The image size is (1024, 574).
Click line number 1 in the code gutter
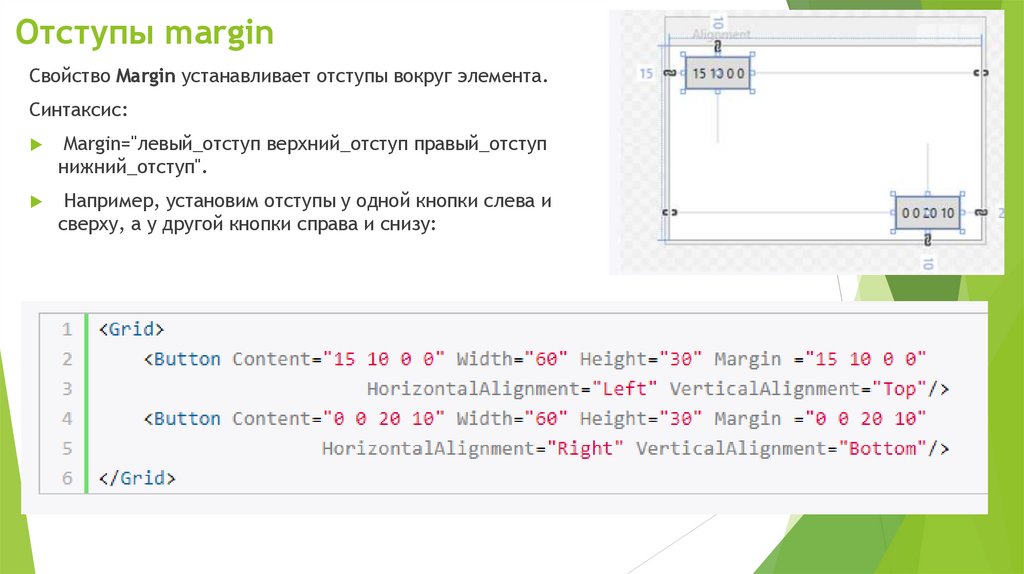pos(67,329)
